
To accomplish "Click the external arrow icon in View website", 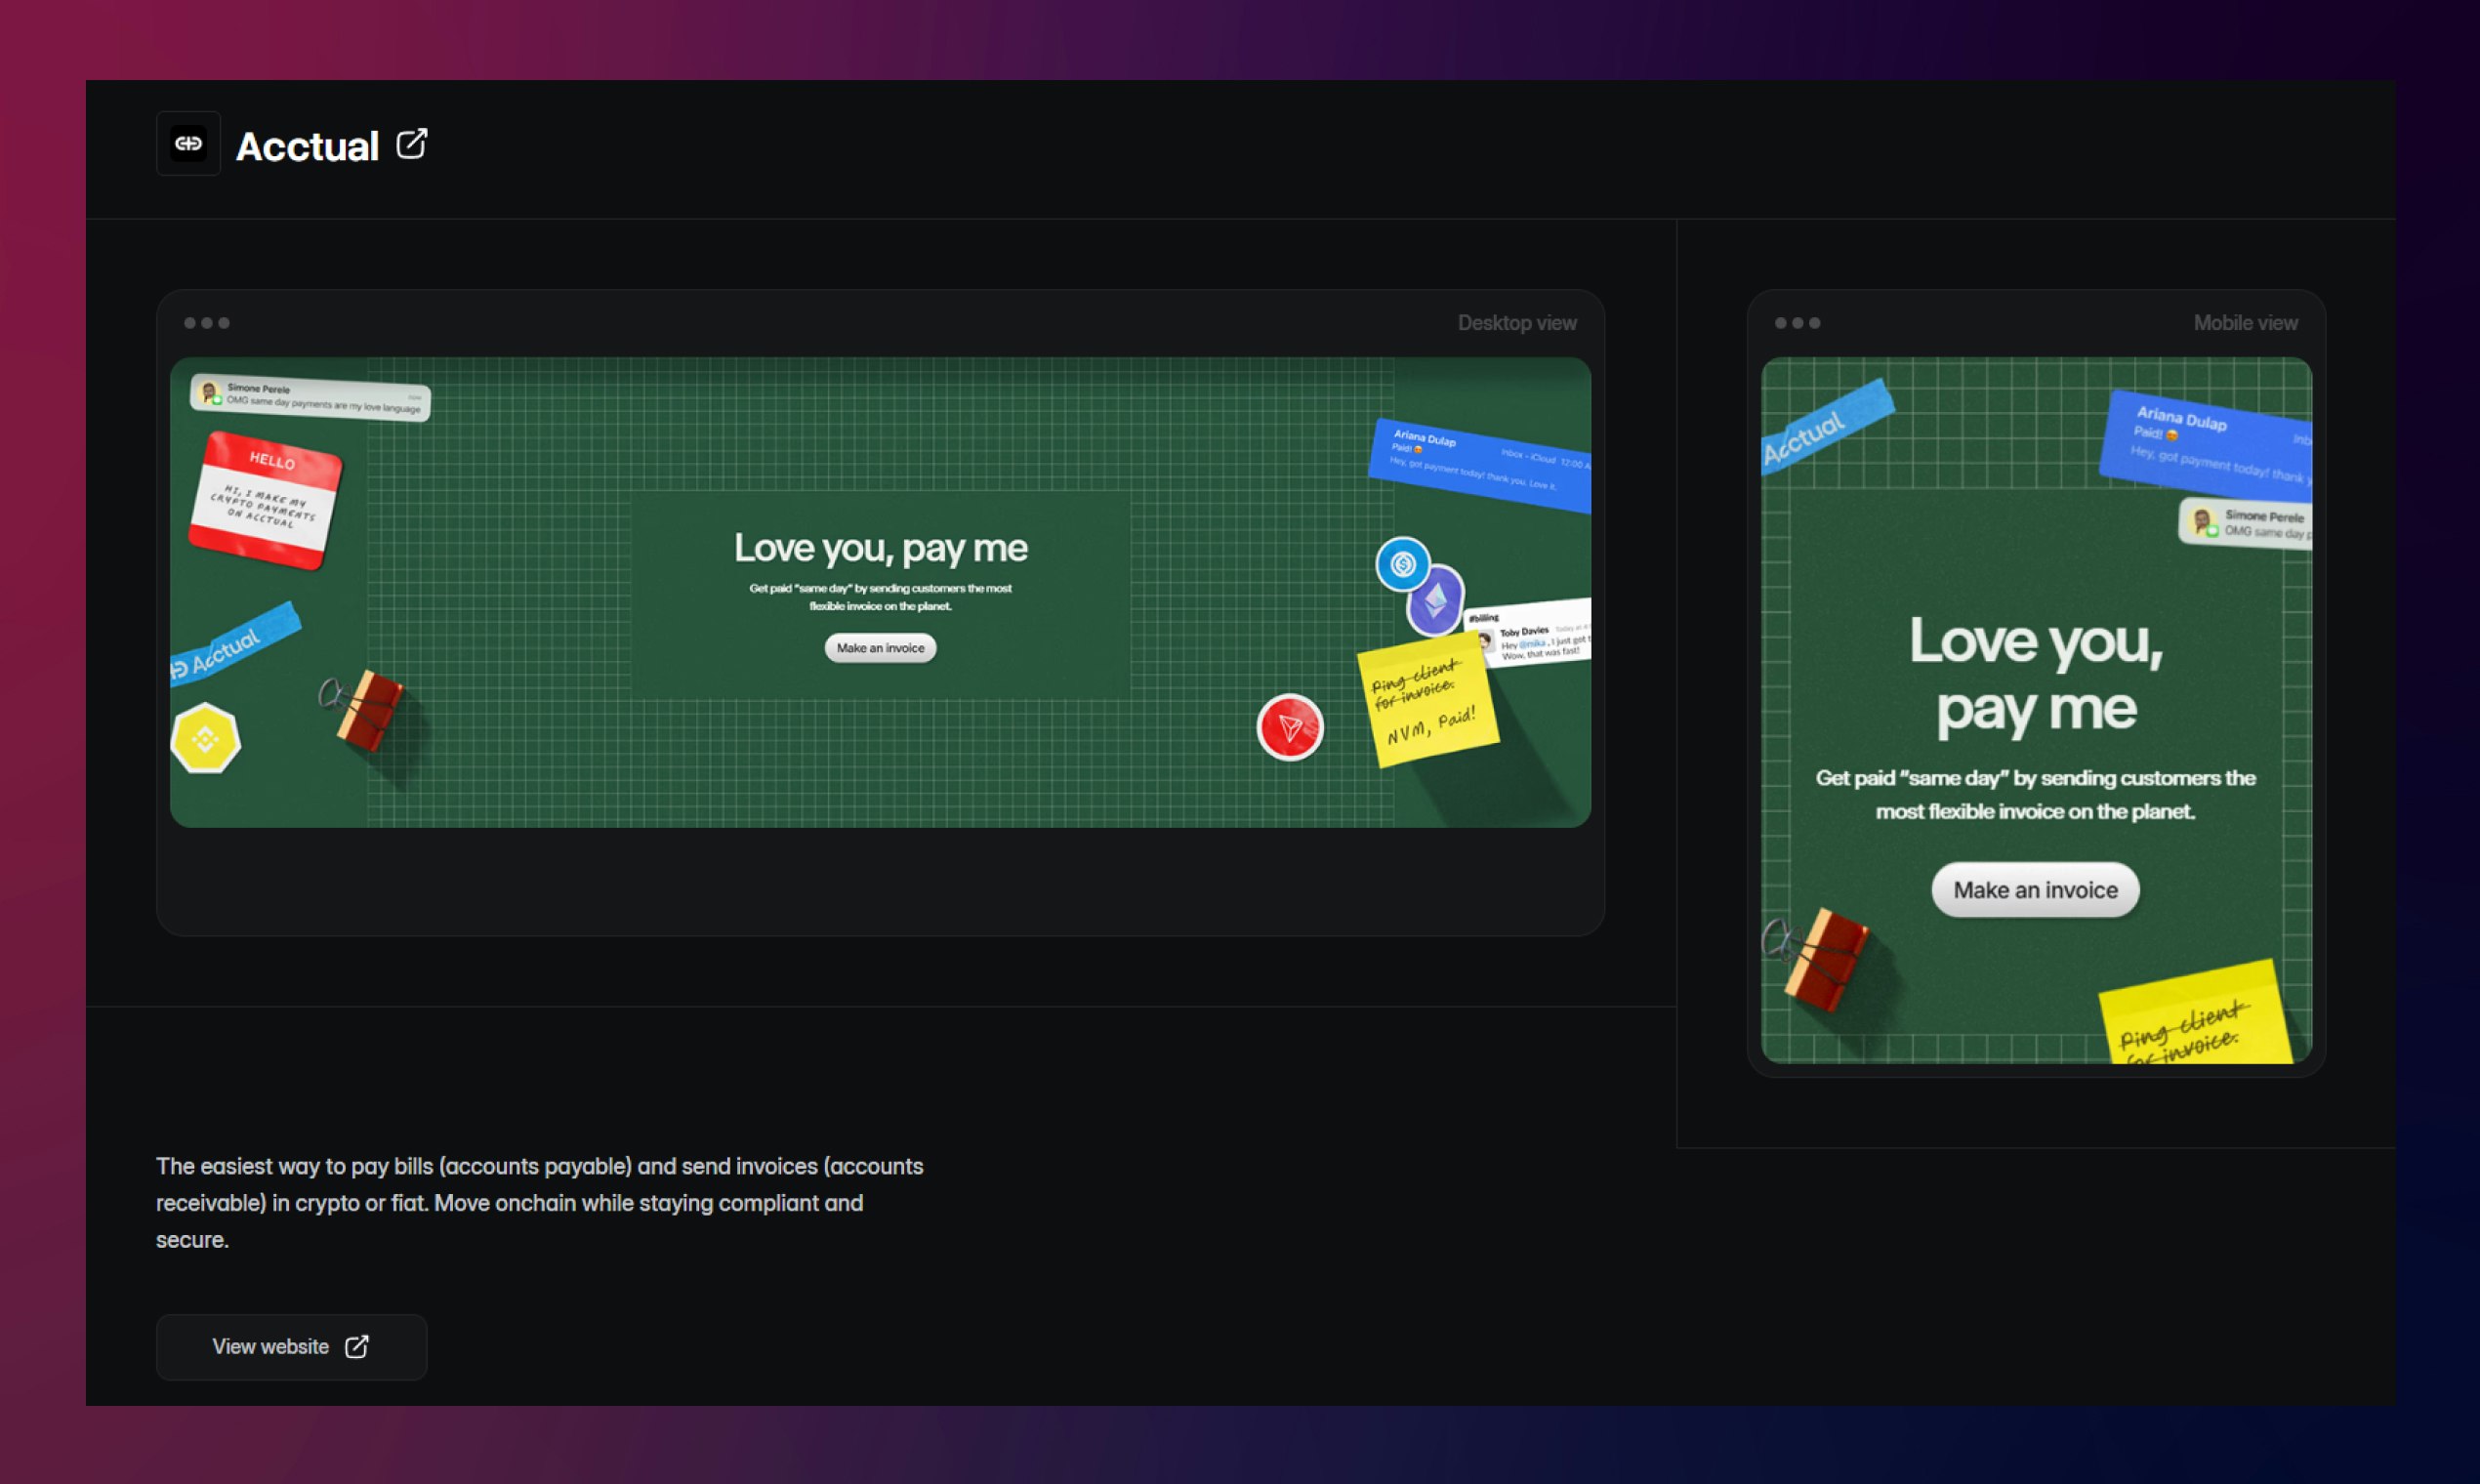I will click(357, 1347).
